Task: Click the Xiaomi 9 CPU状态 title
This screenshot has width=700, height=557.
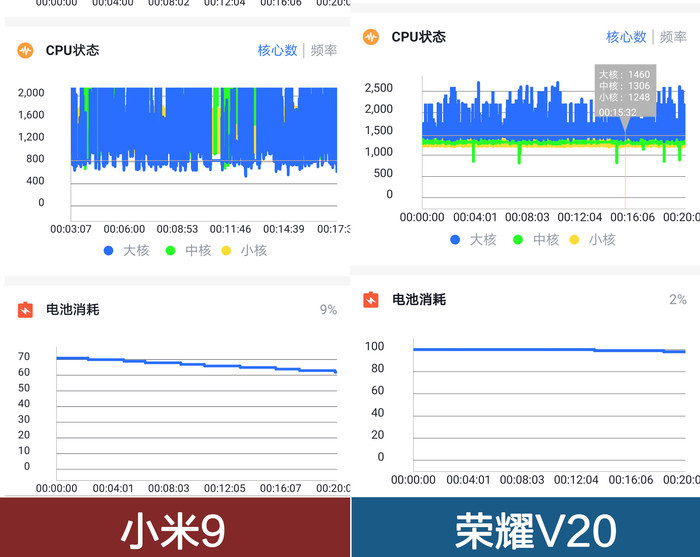Action: point(72,50)
